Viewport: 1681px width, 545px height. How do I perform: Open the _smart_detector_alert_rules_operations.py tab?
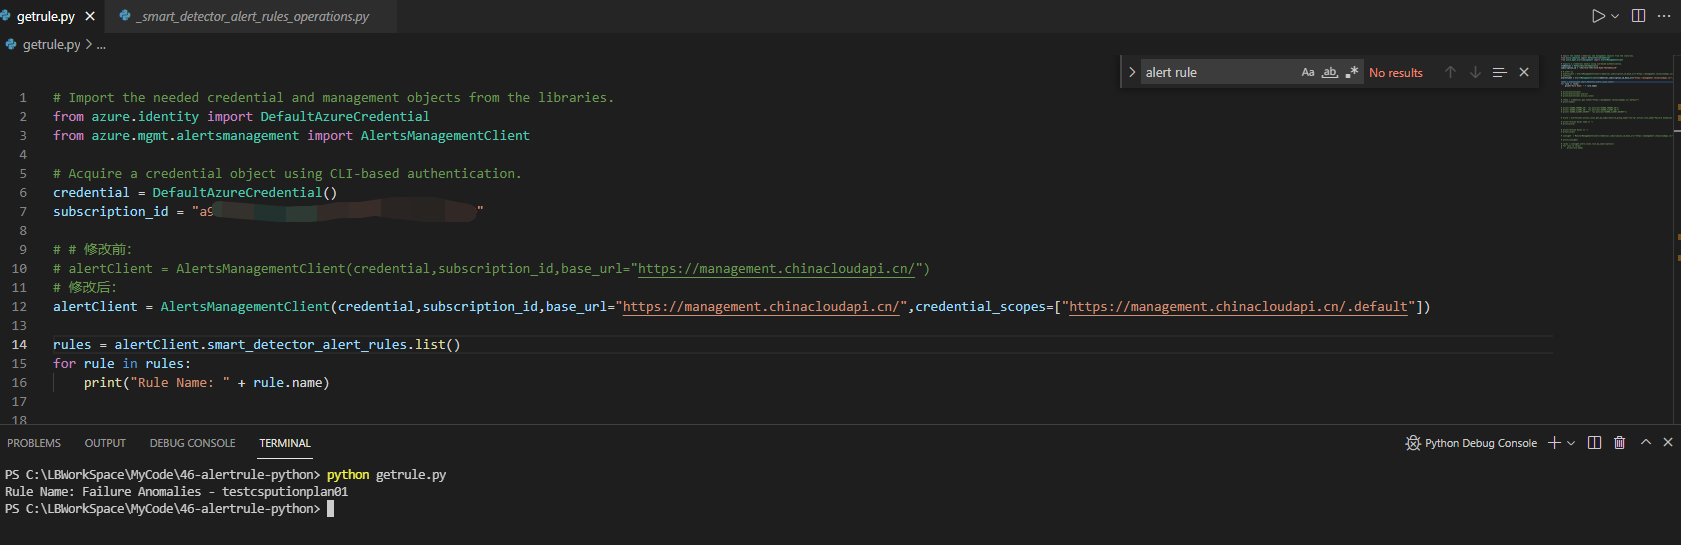(254, 16)
